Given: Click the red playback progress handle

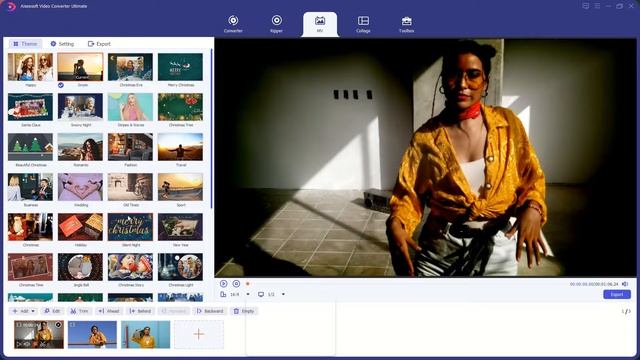Looking at the screenshot, I should 247,284.
